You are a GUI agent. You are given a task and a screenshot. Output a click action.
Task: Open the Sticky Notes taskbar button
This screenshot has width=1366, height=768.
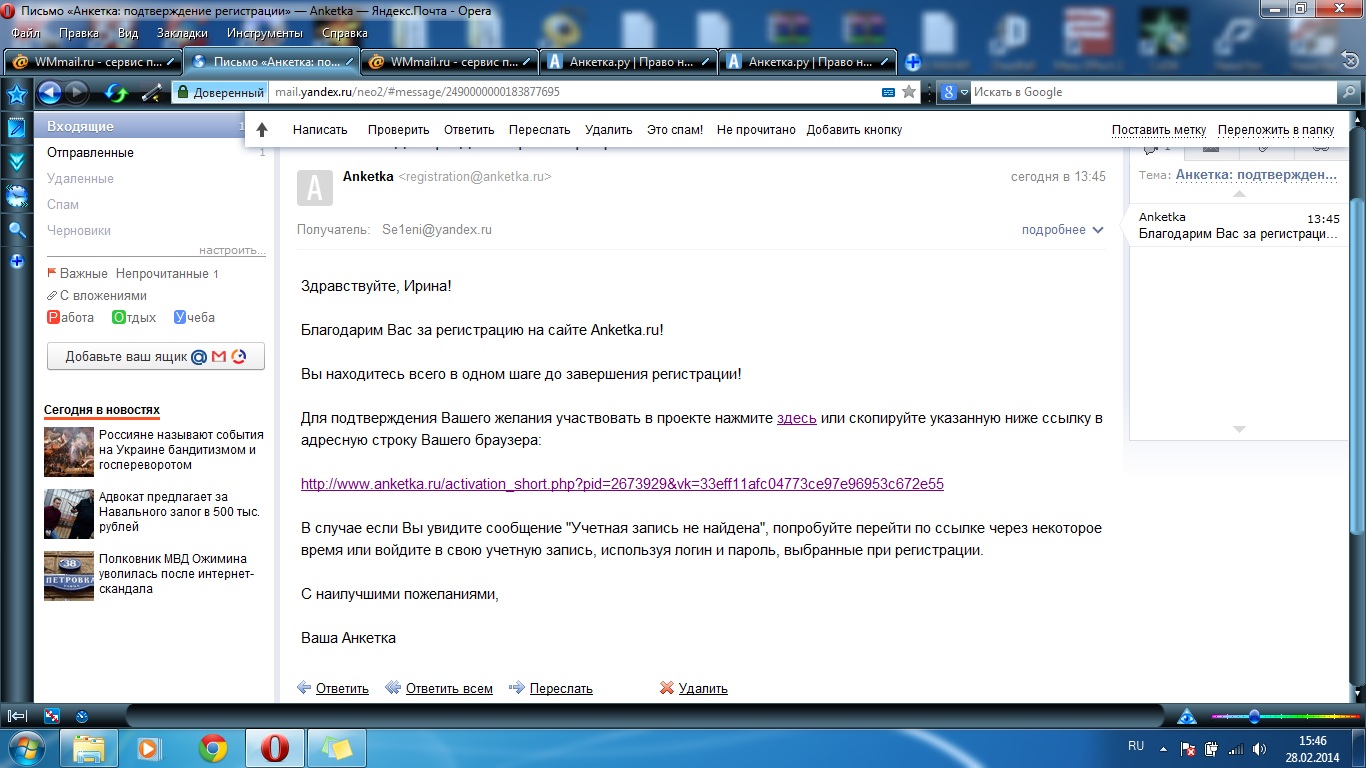[337, 748]
